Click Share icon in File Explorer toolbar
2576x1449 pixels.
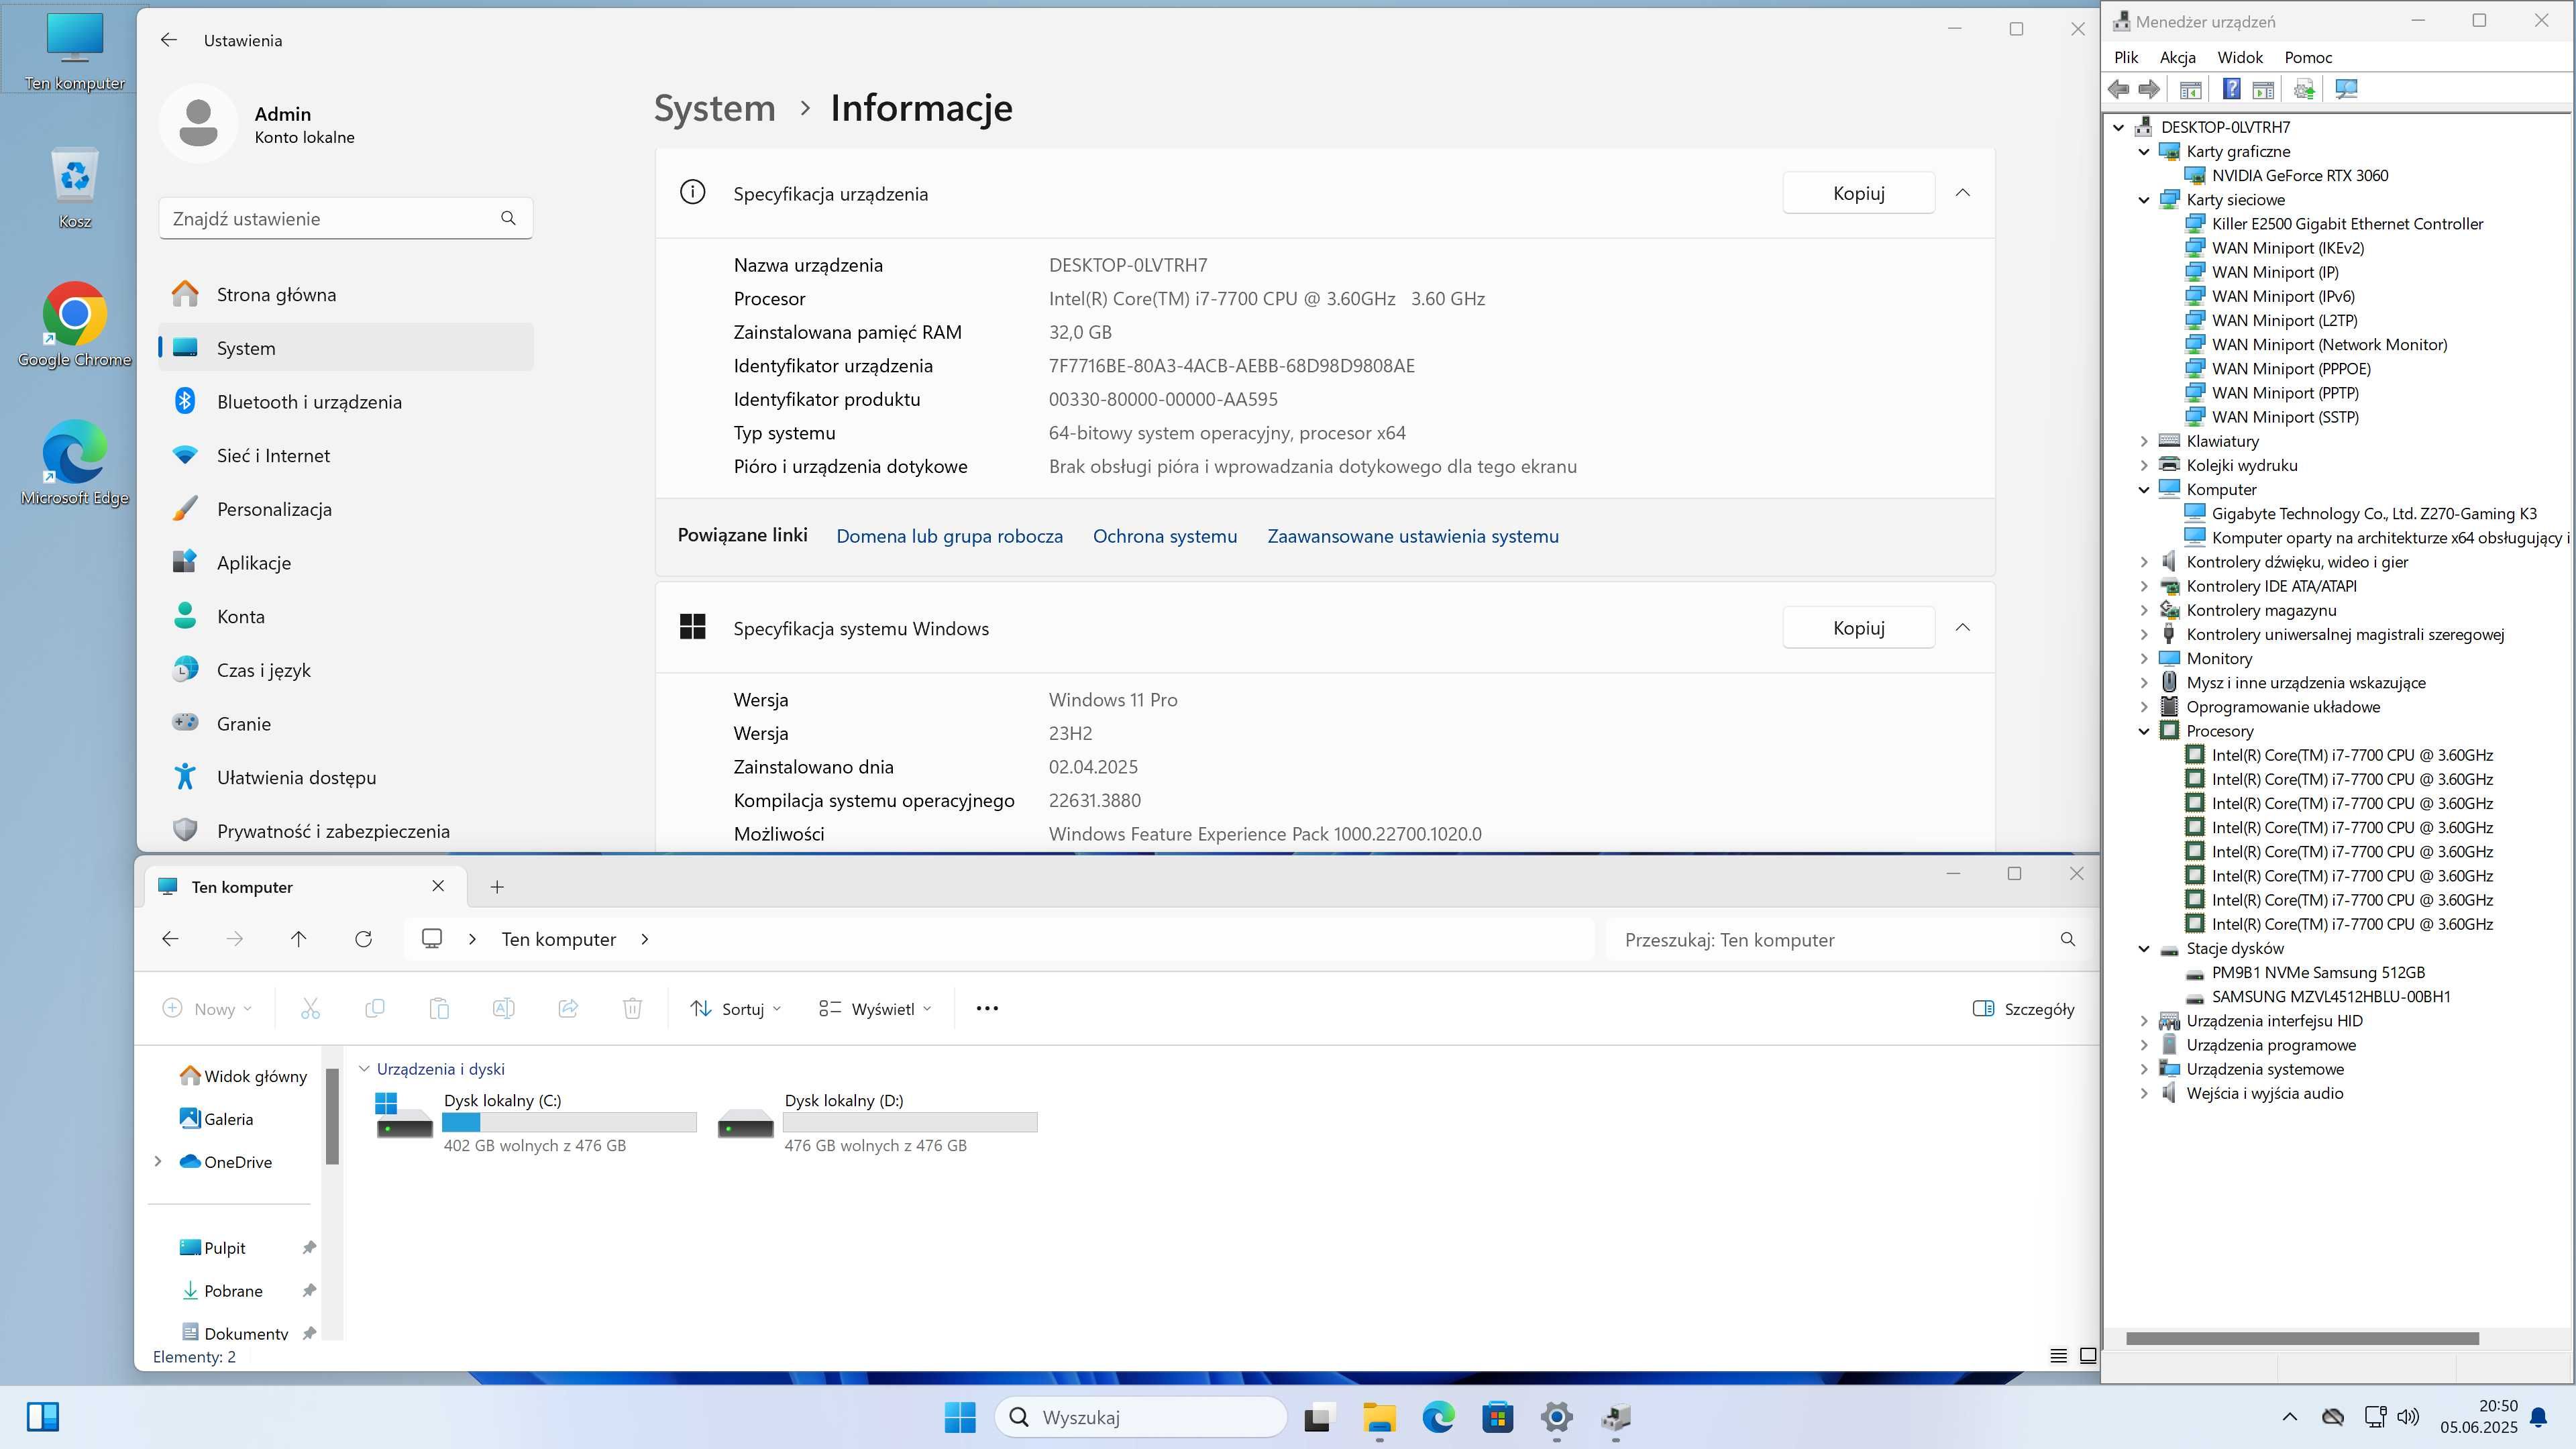[568, 1008]
